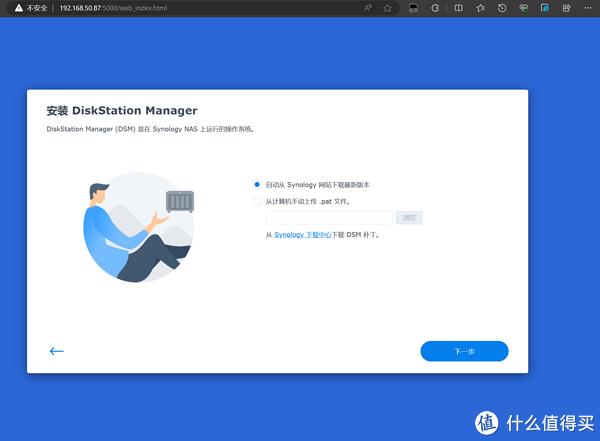Image resolution: width=600 pixels, height=441 pixels.
Task: Select manual upload .pat file option
Action: pyautogui.click(x=257, y=201)
